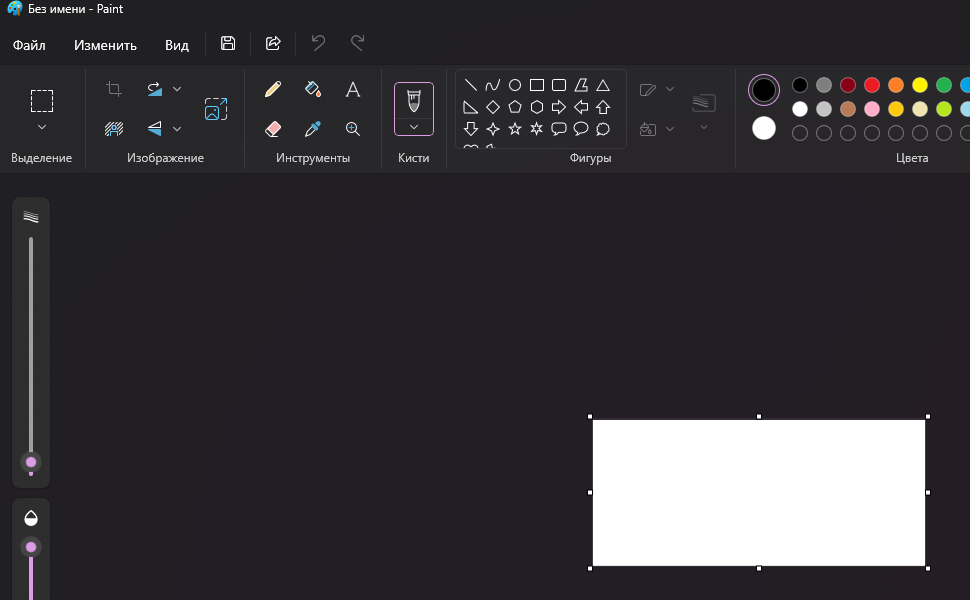This screenshot has width=970, height=600.
Task: Select the five-point star shape
Action: (x=515, y=129)
